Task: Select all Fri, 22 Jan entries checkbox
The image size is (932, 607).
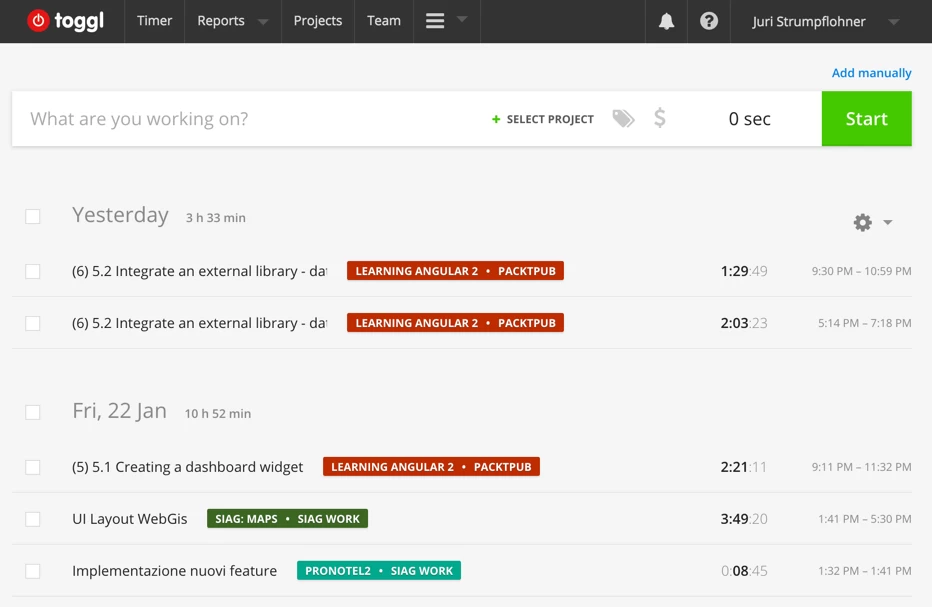Action: coord(33,413)
